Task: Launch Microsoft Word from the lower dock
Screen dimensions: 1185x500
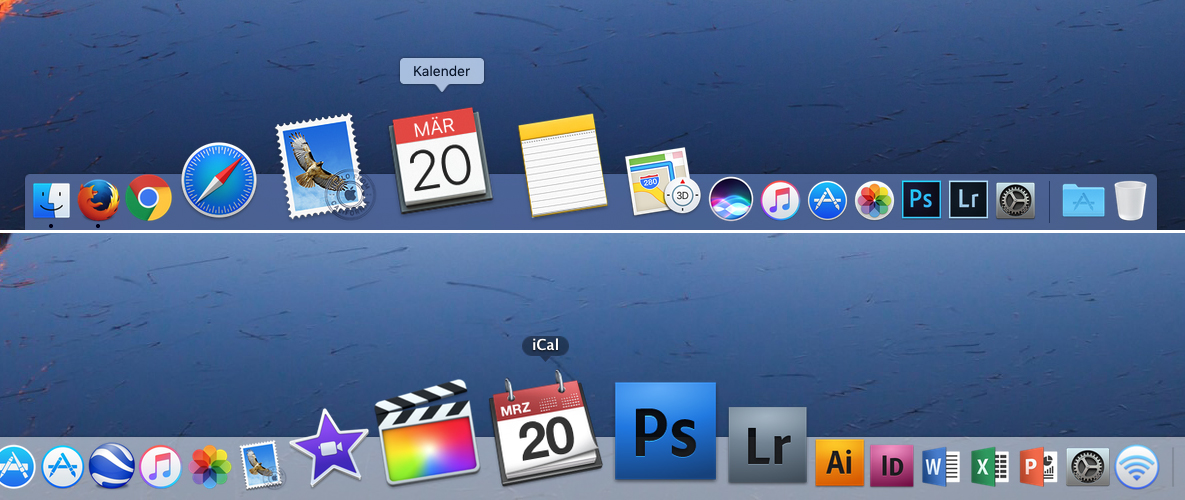Action: pos(941,465)
